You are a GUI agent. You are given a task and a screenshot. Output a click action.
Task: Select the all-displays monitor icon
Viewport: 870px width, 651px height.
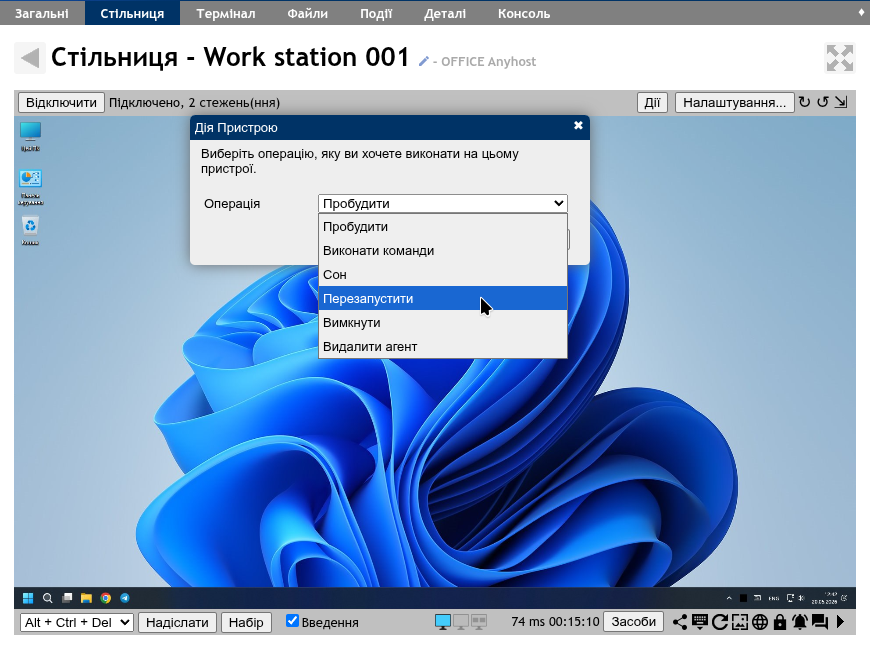click(479, 622)
